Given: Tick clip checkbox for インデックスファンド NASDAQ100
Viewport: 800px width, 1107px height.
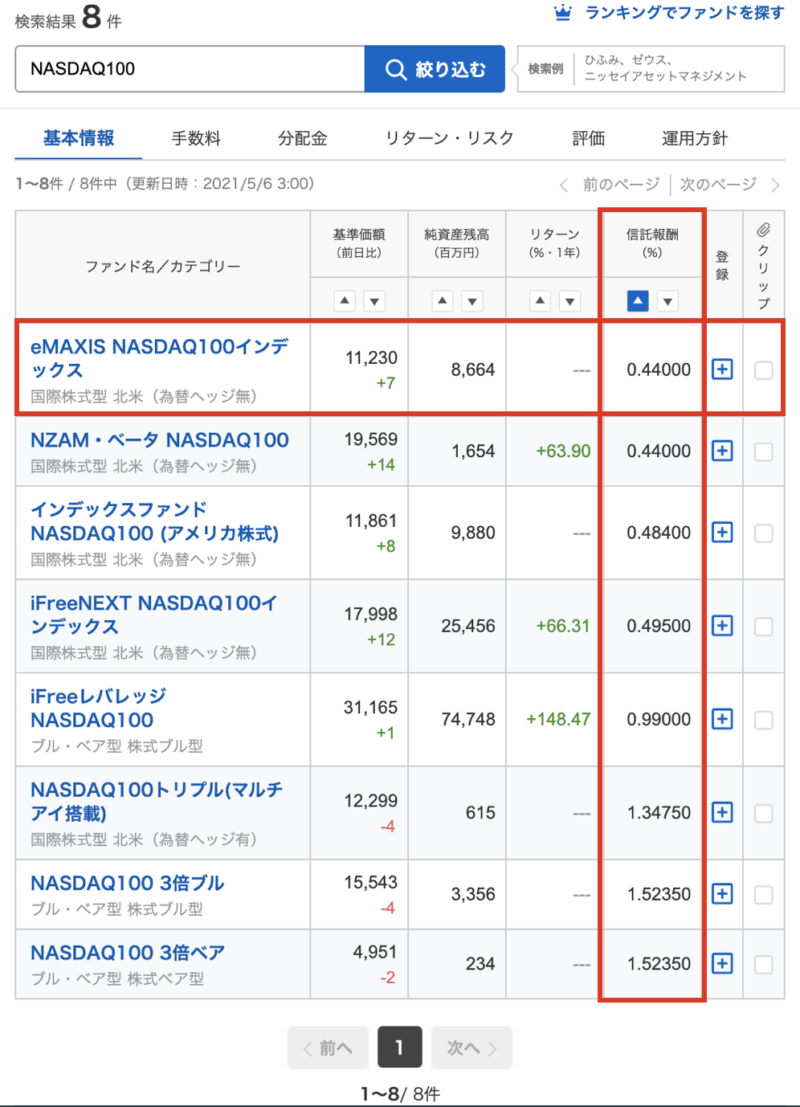Looking at the screenshot, I should pos(763,533).
